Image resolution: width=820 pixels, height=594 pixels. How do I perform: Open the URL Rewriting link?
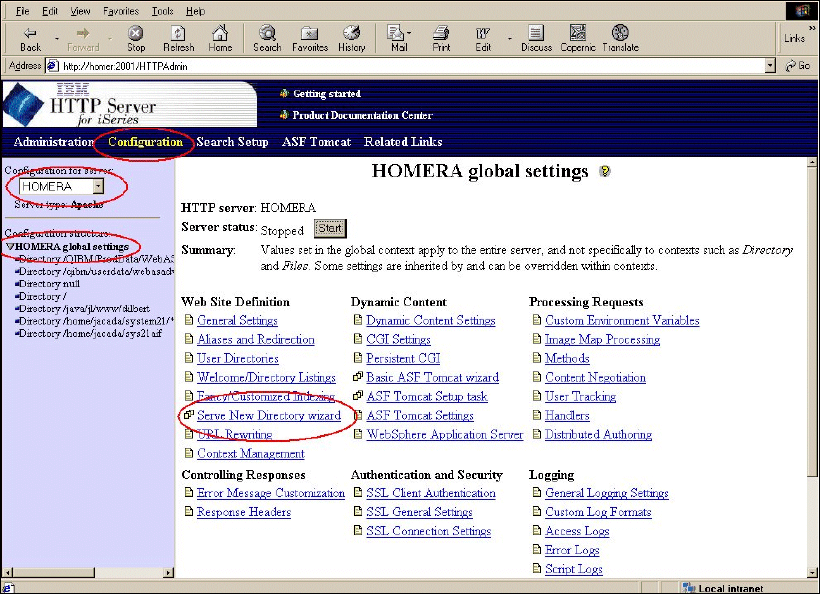[234, 434]
